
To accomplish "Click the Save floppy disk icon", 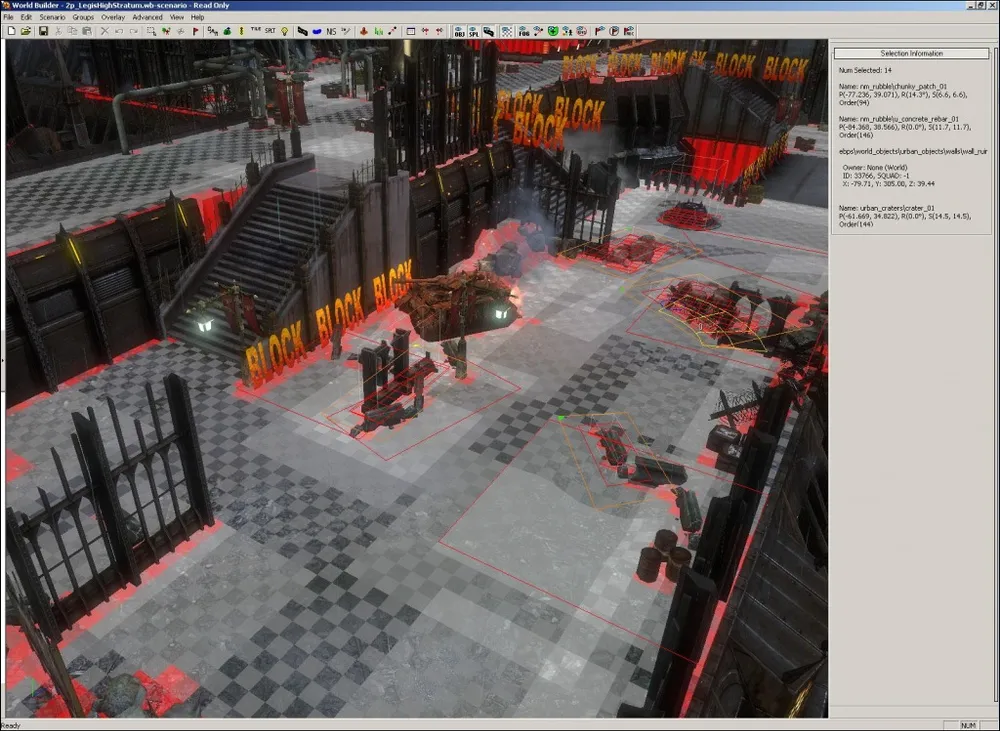I will (x=43, y=31).
